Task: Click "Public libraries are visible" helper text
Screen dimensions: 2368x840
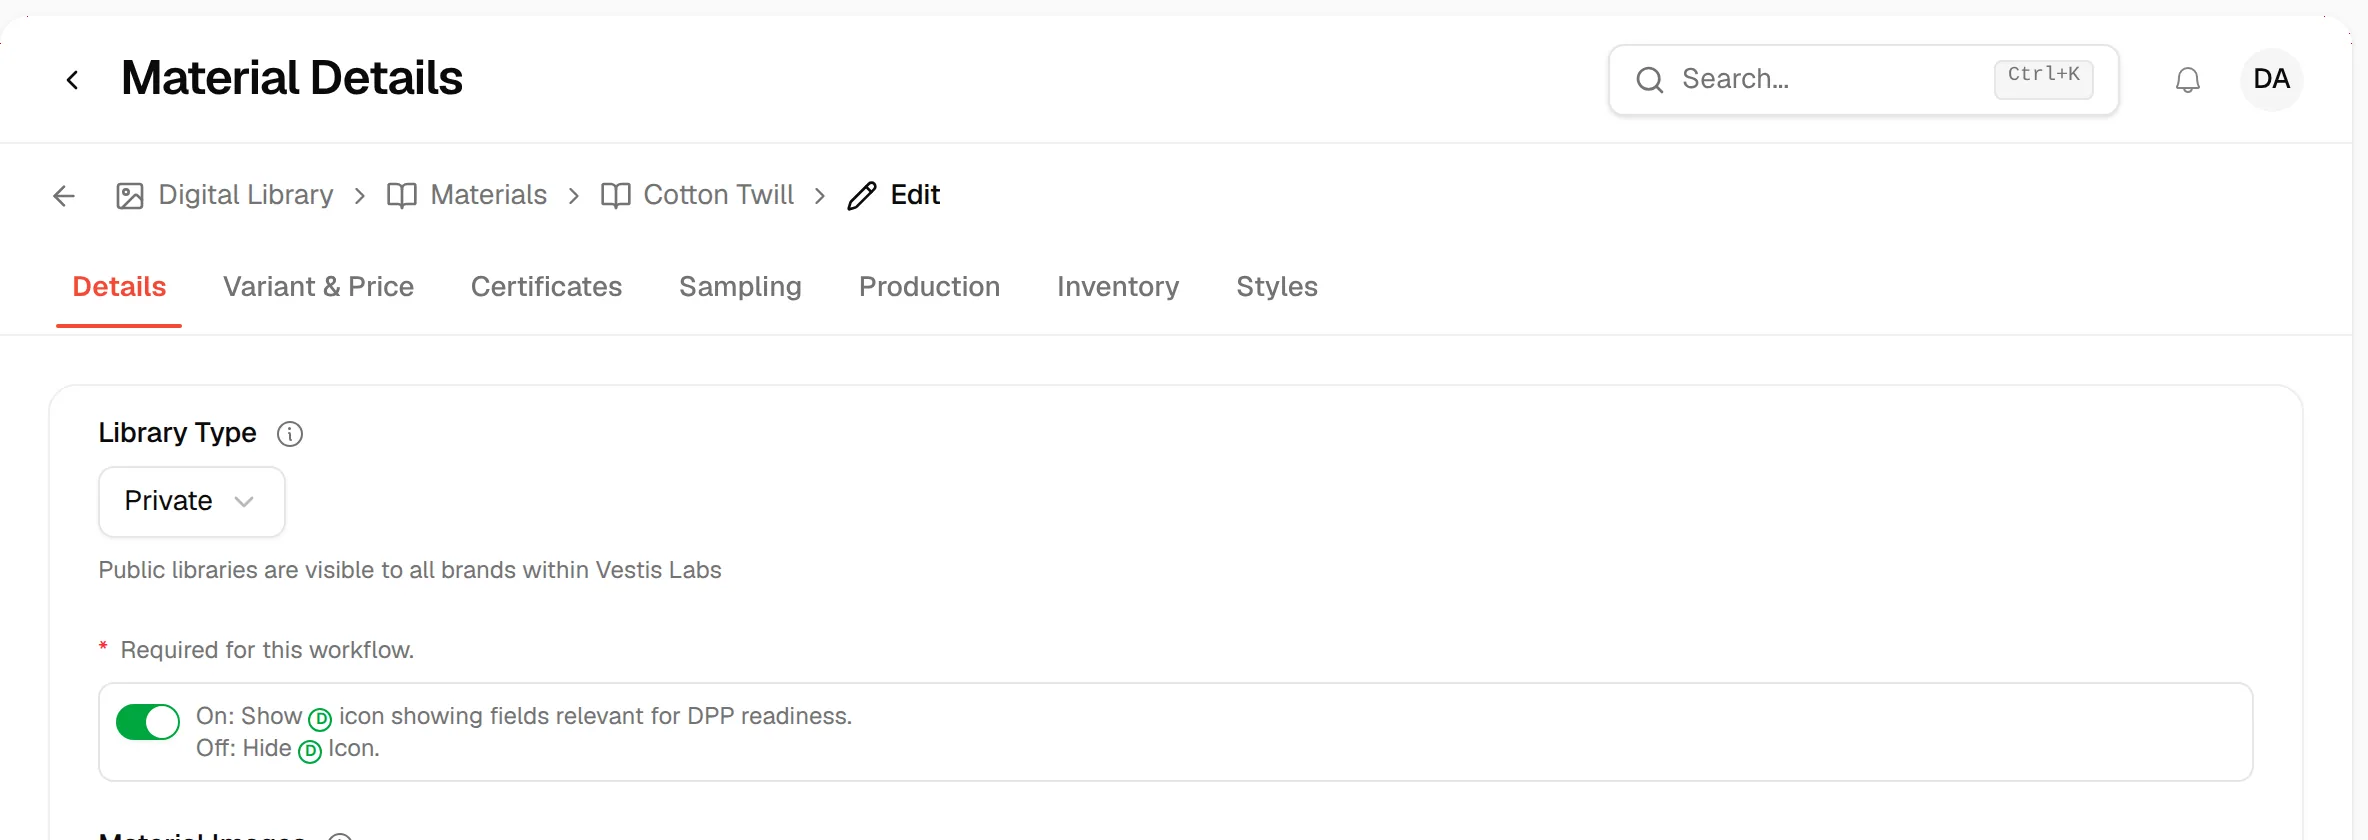Action: (x=410, y=570)
